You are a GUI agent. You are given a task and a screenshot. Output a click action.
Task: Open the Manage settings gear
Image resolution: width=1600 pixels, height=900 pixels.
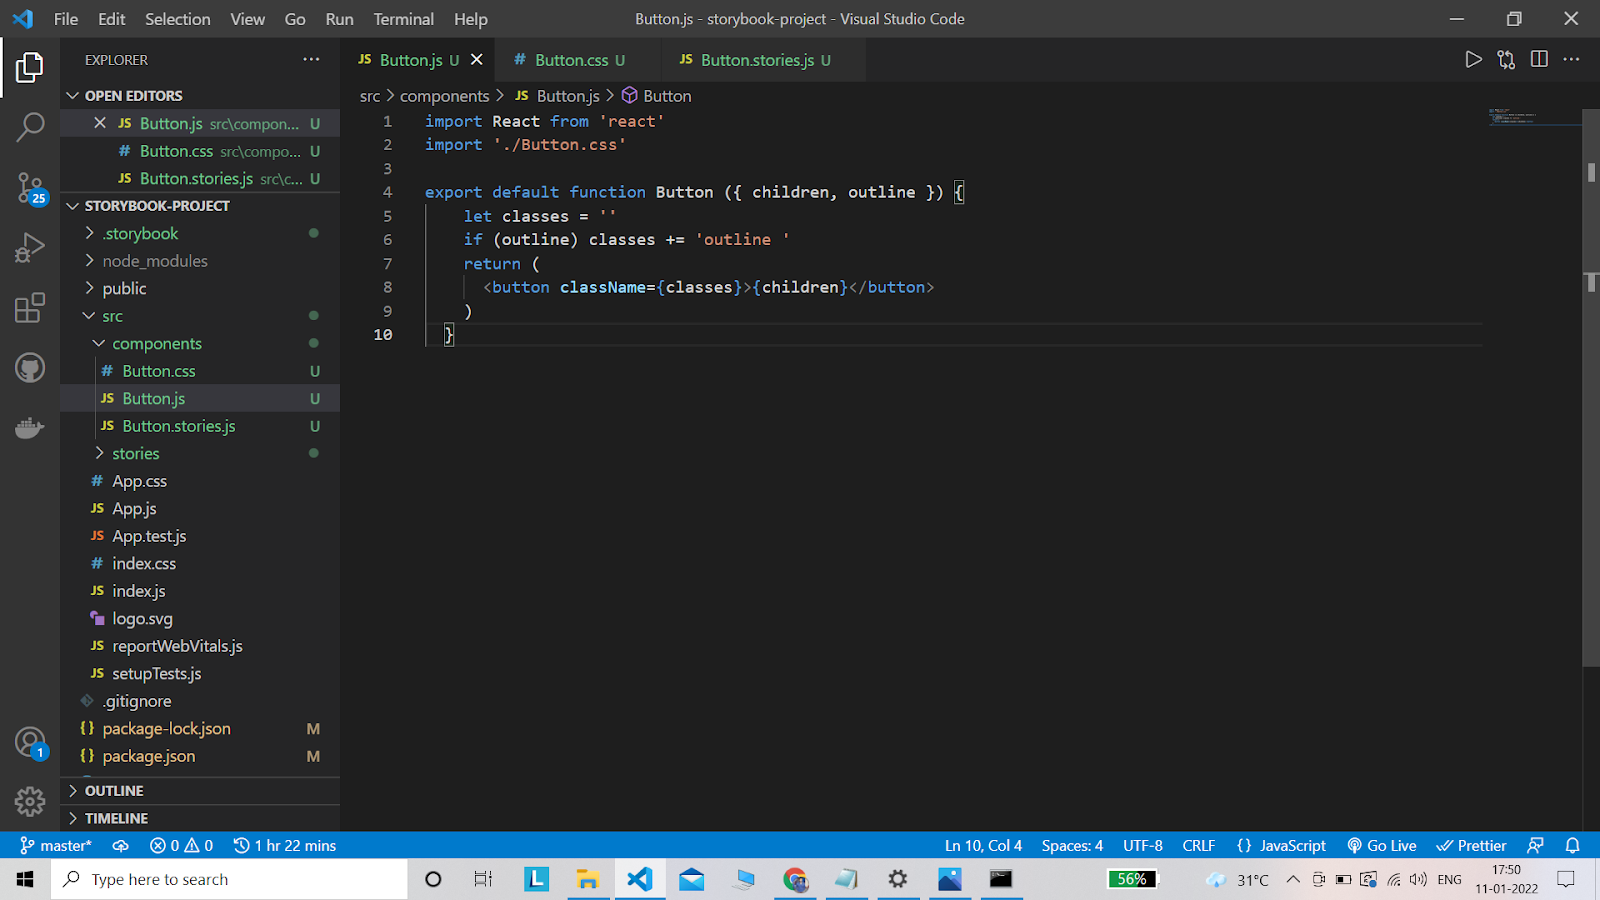30,801
